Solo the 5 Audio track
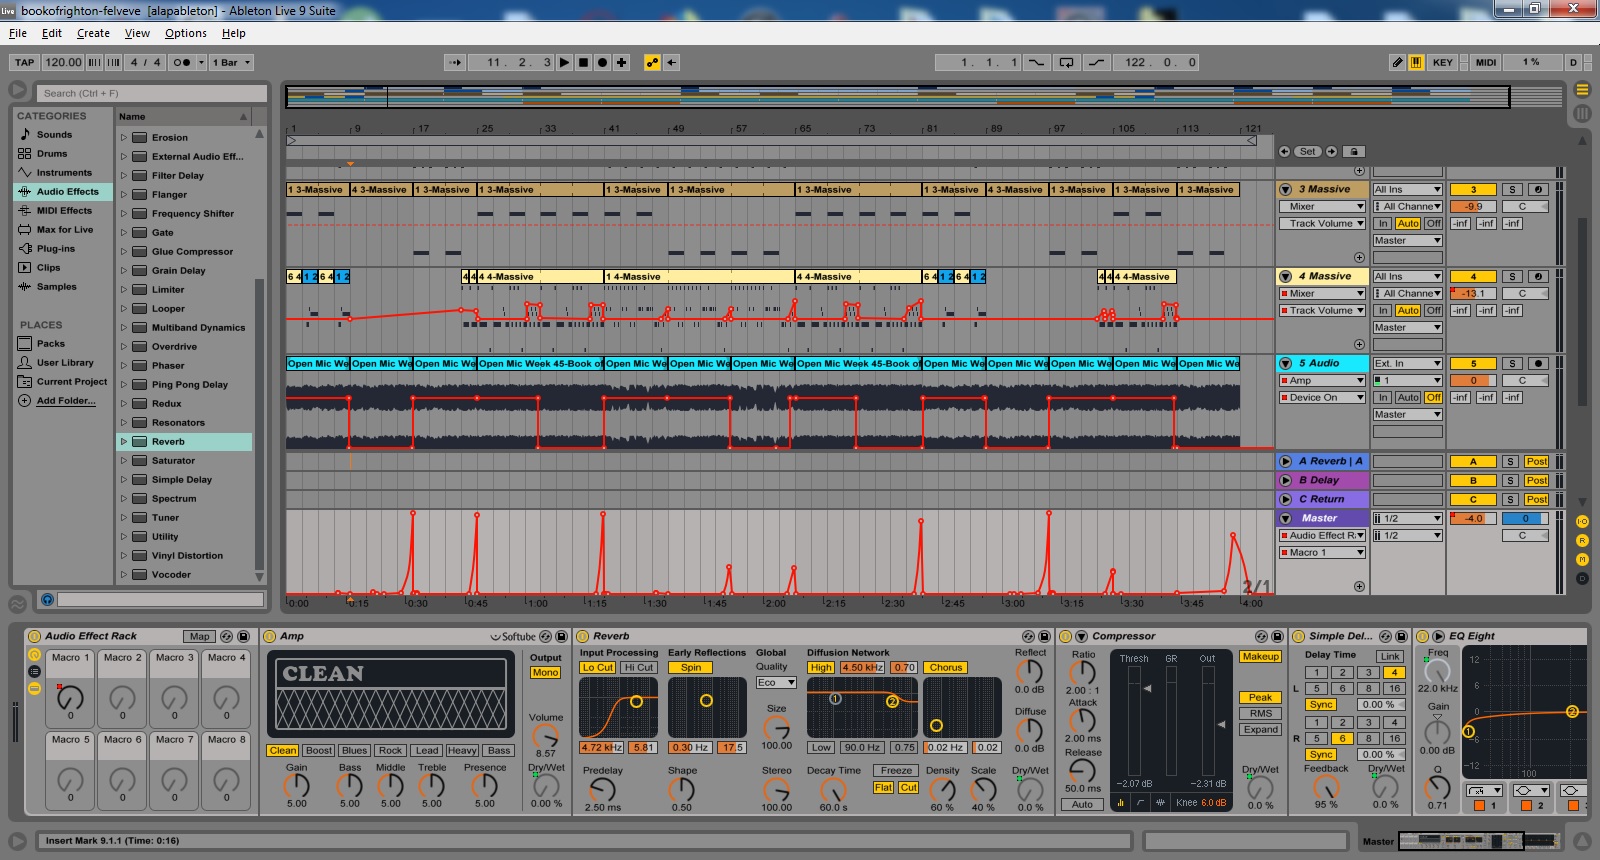This screenshot has width=1600, height=860. (1512, 363)
